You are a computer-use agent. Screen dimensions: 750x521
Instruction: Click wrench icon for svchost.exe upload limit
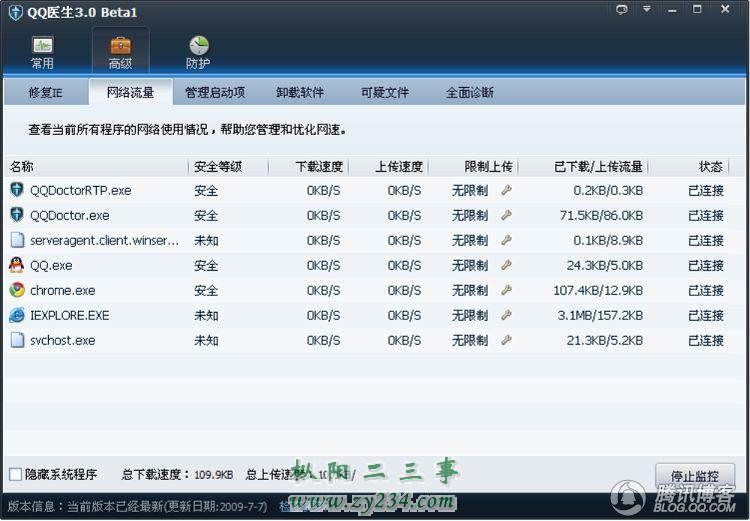(x=507, y=340)
